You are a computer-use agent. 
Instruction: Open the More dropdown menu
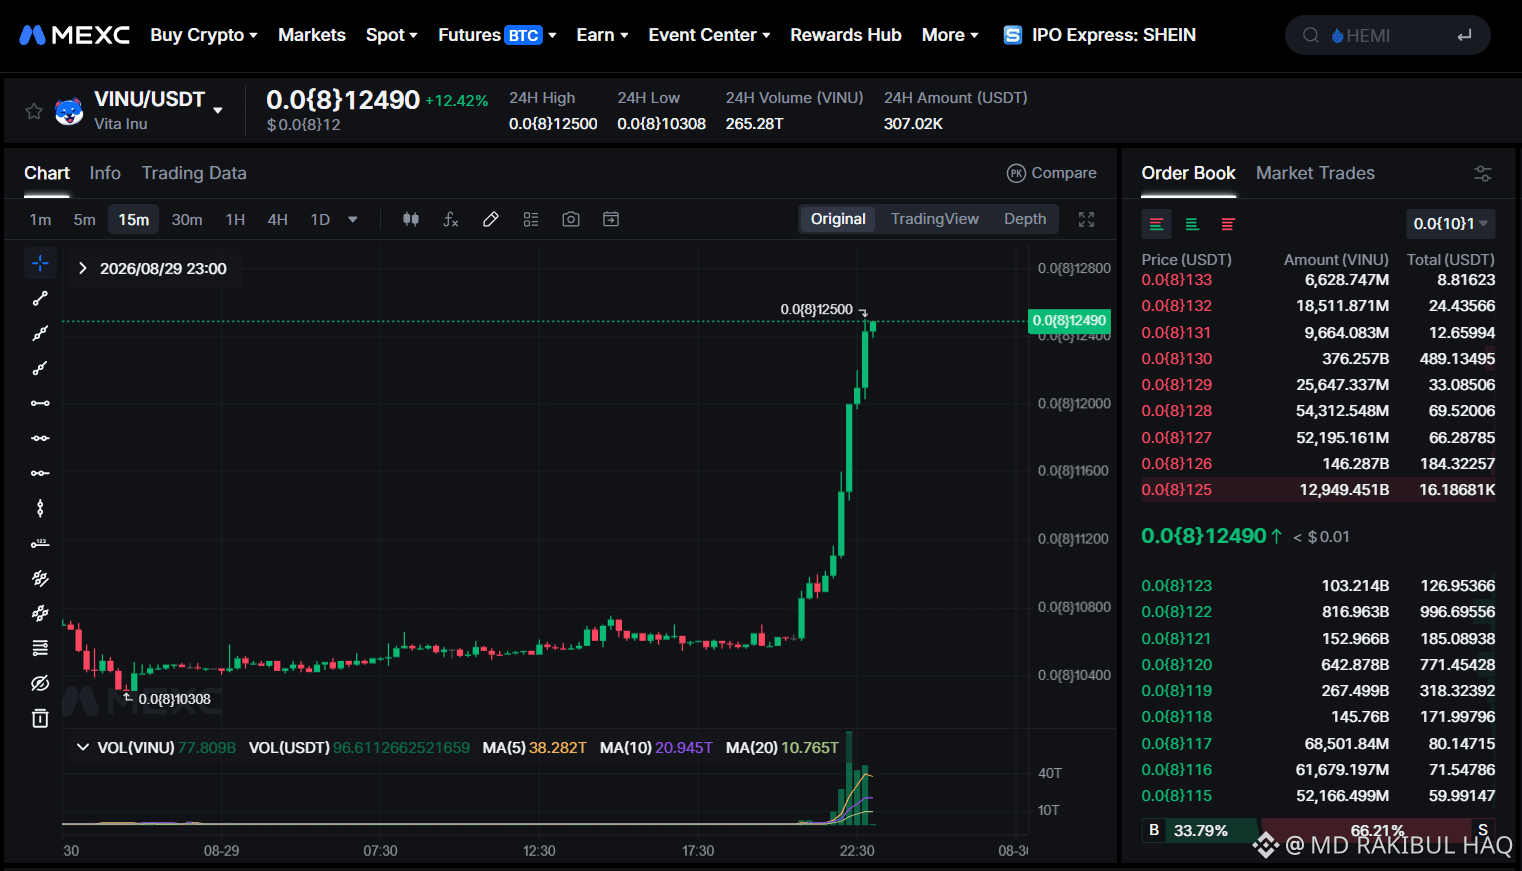tap(950, 35)
